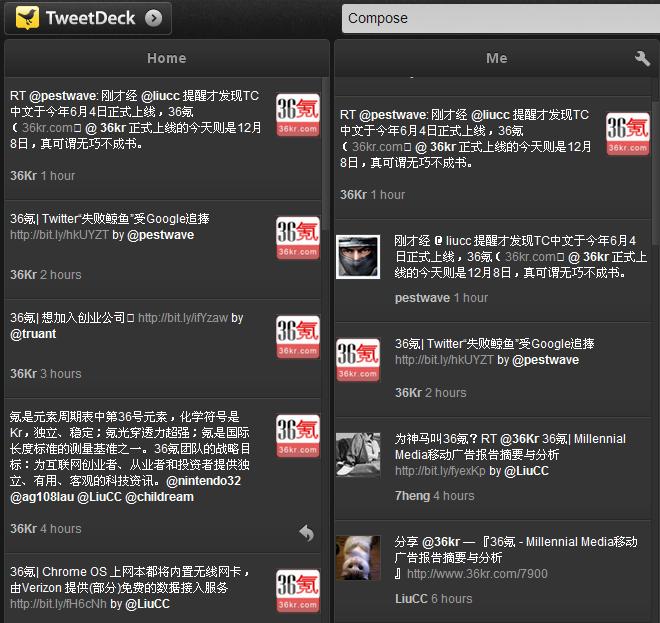Click @36kr mention in LiuCC tweet
660x623 pixels.
[x=441, y=542]
